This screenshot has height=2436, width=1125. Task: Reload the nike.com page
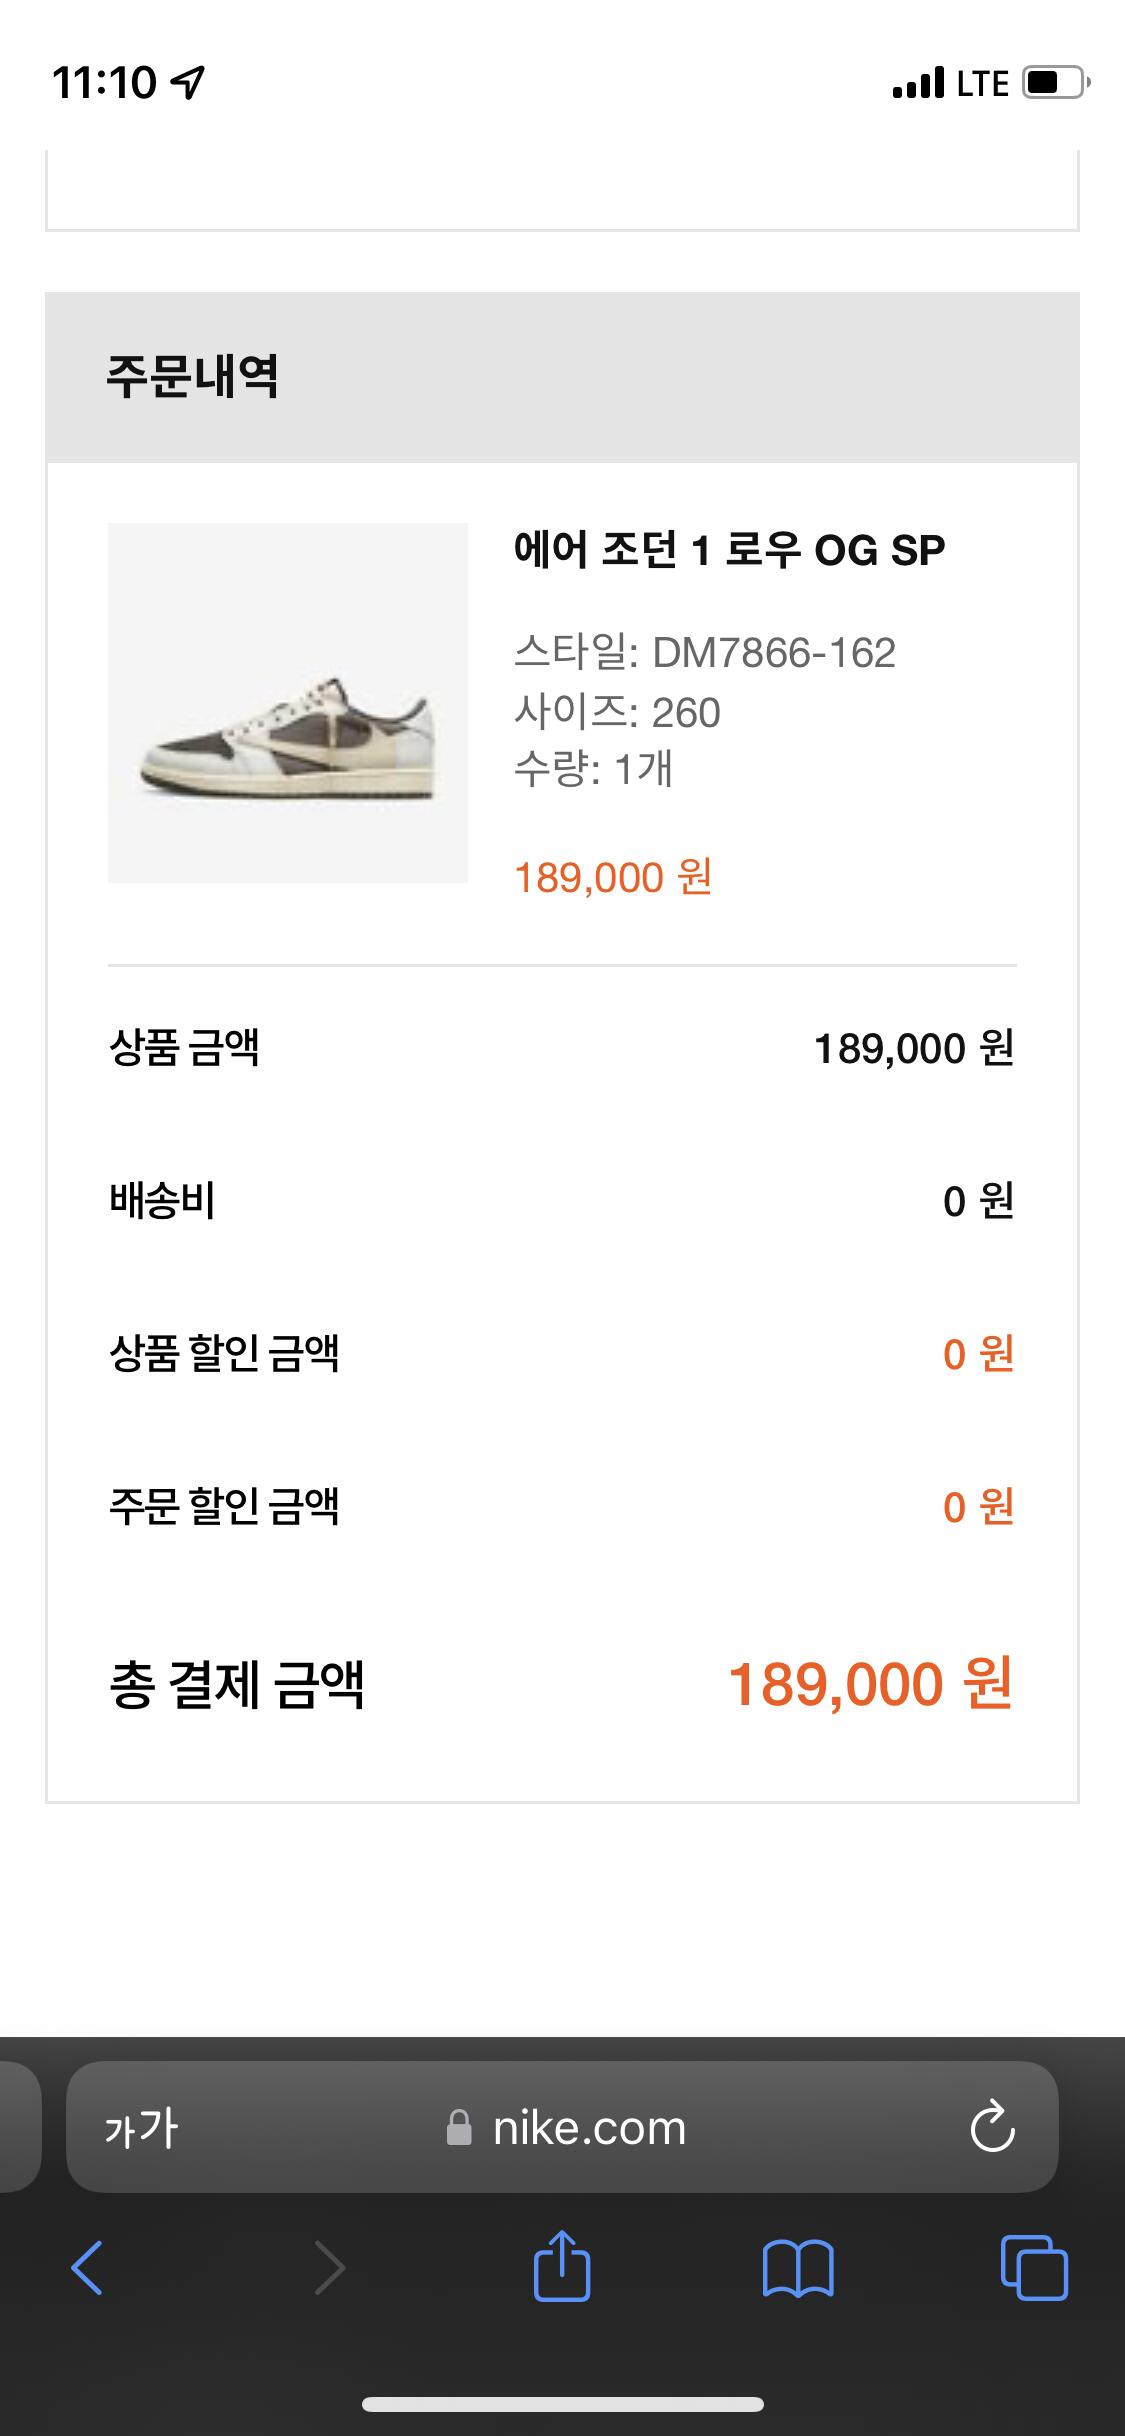click(x=992, y=2128)
